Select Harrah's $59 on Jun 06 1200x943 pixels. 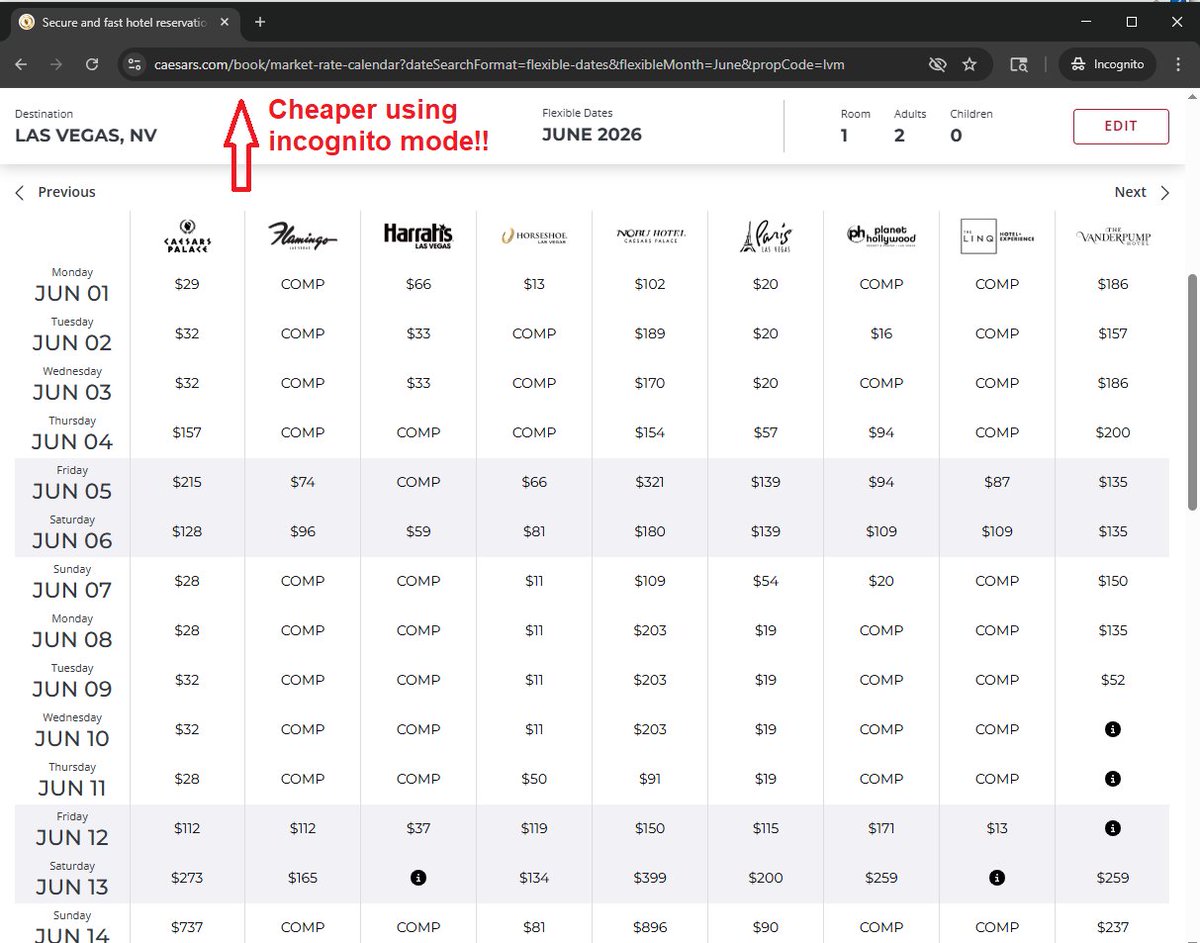pos(418,531)
